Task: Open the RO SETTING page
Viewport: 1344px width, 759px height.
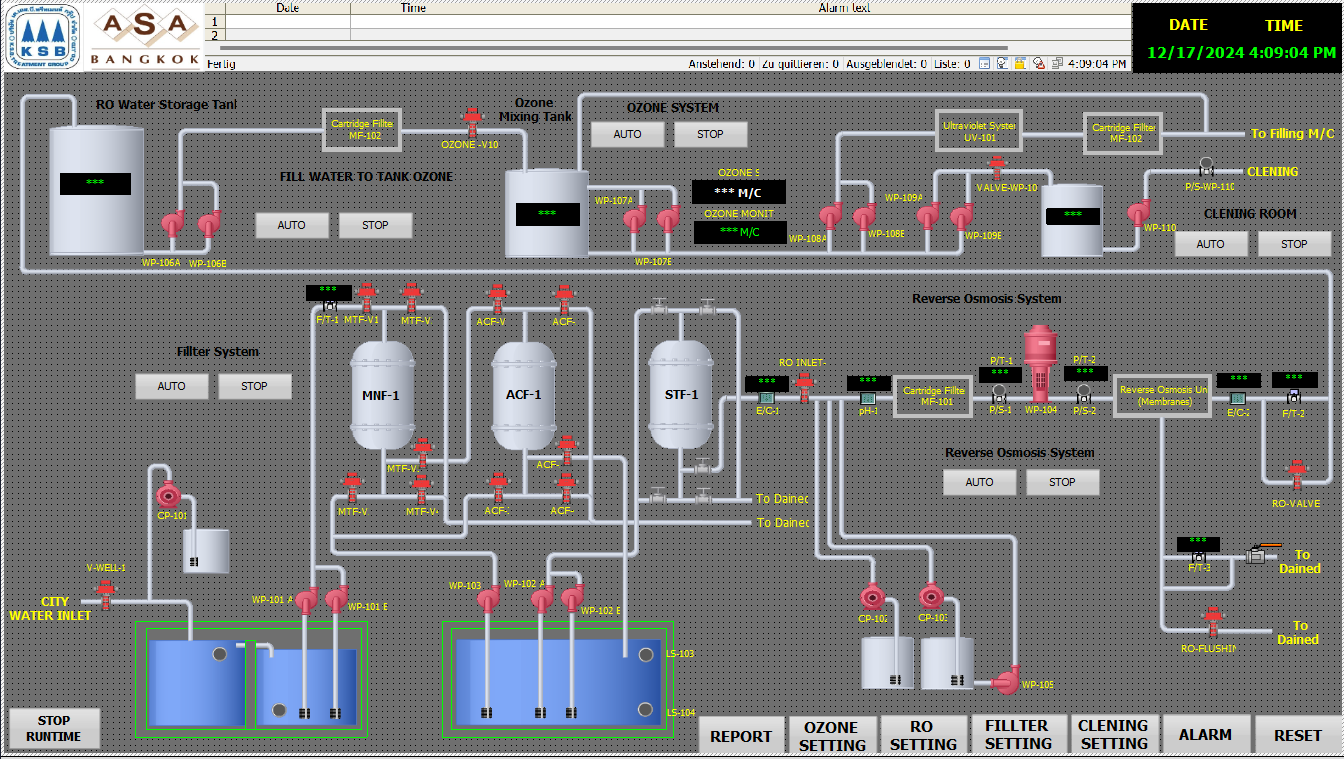Action: tap(923, 735)
